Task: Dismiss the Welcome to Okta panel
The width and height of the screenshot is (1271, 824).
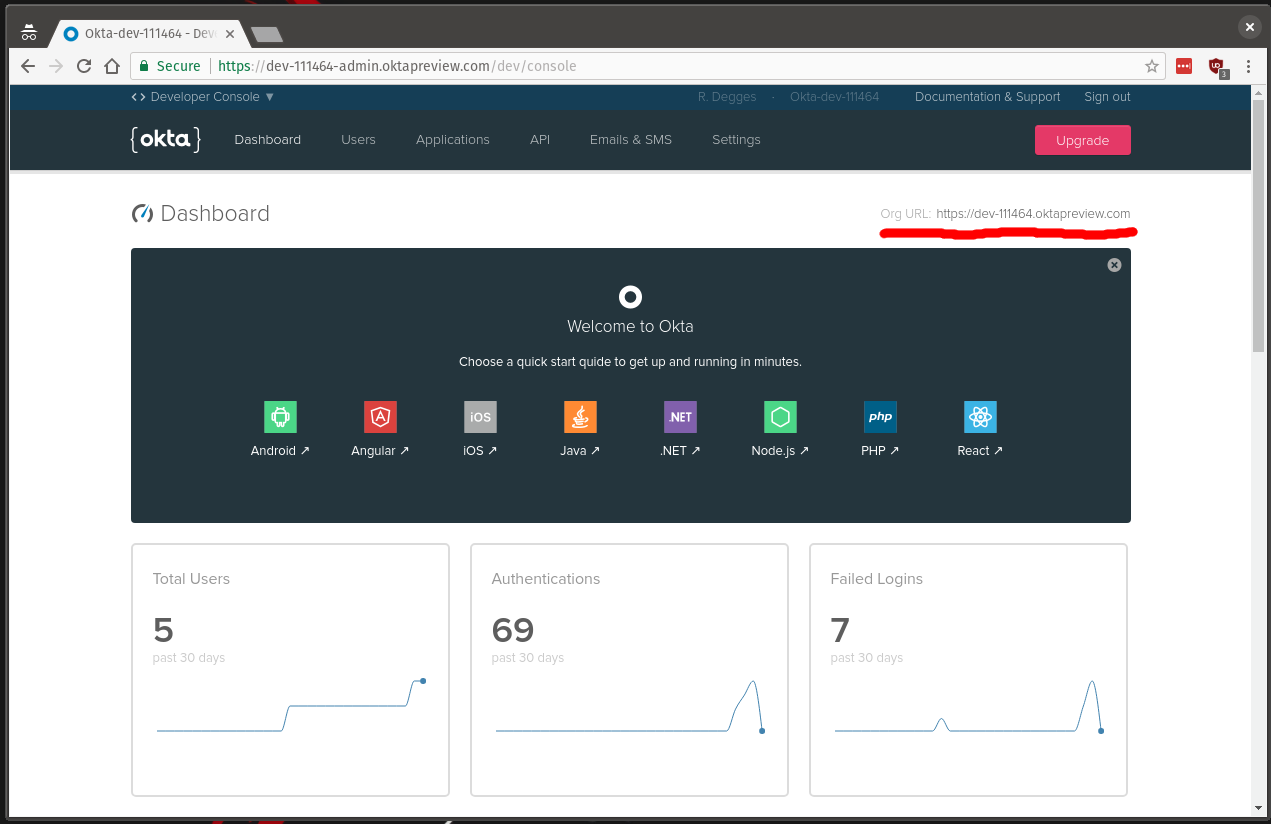Action: tap(1114, 265)
